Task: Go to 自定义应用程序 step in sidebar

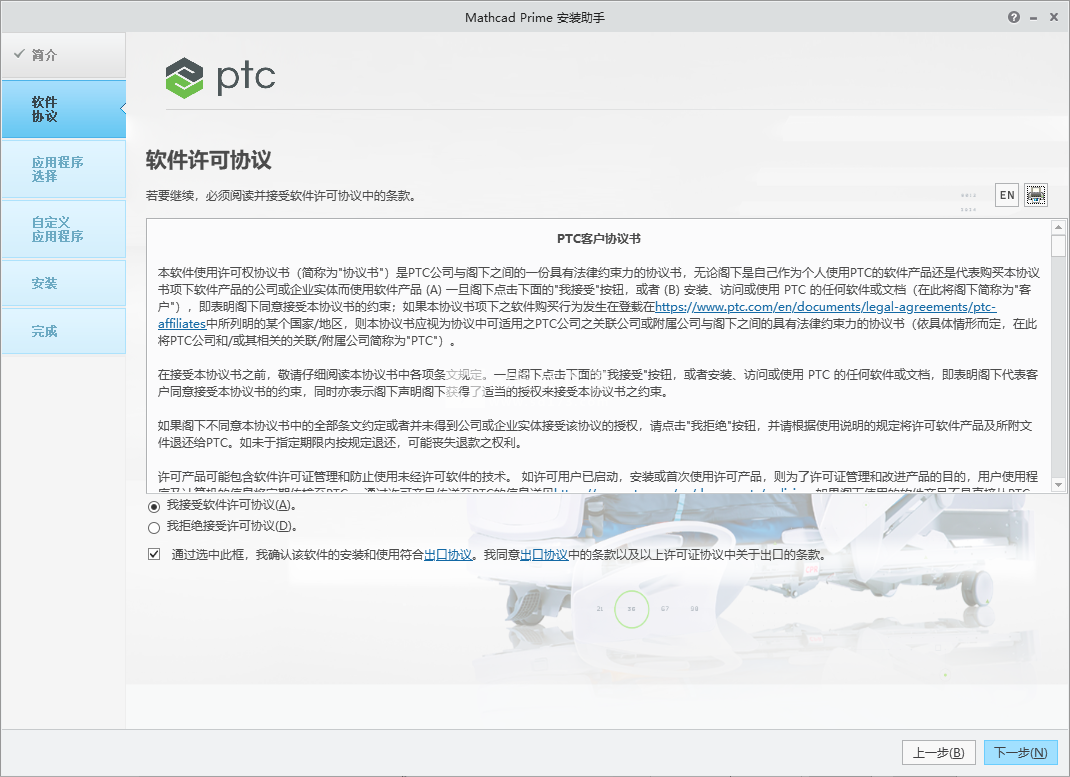Action: [x=63, y=229]
